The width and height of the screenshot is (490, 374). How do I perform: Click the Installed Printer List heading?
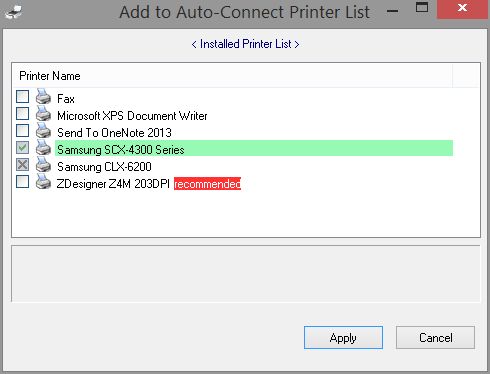[x=245, y=44]
